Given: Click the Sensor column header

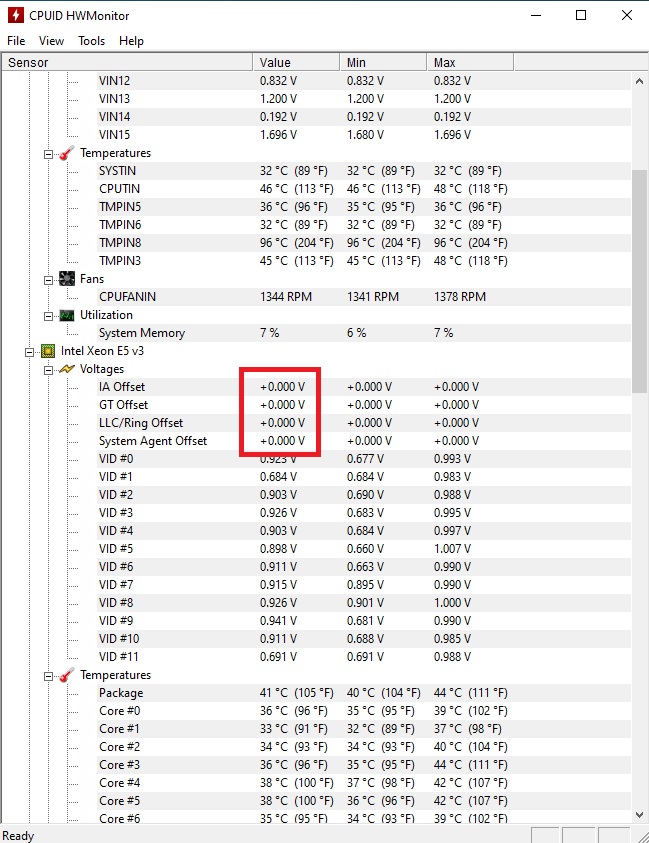Looking at the screenshot, I should pos(125,62).
